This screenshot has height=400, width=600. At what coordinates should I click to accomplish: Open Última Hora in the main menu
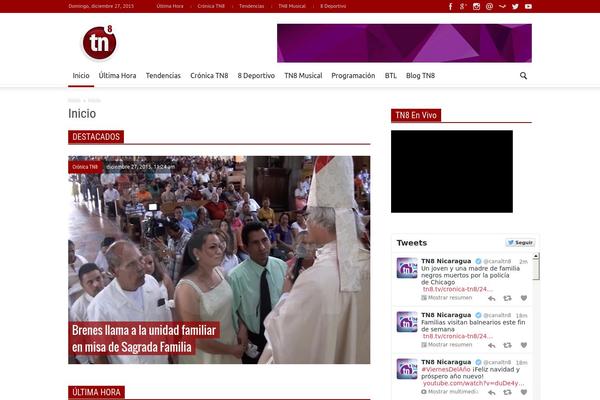tap(117, 76)
